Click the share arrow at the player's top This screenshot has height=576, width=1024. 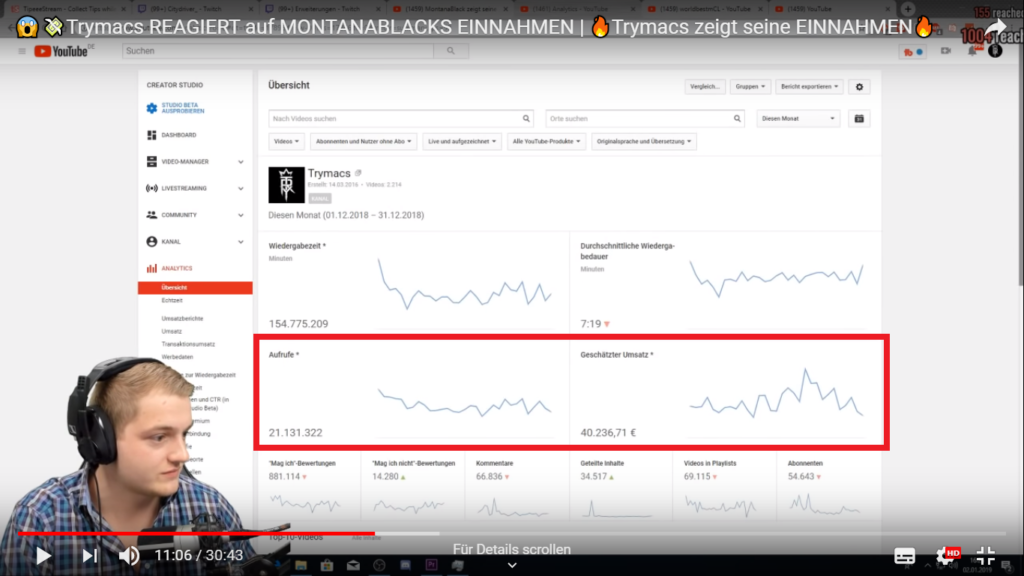click(x=996, y=28)
